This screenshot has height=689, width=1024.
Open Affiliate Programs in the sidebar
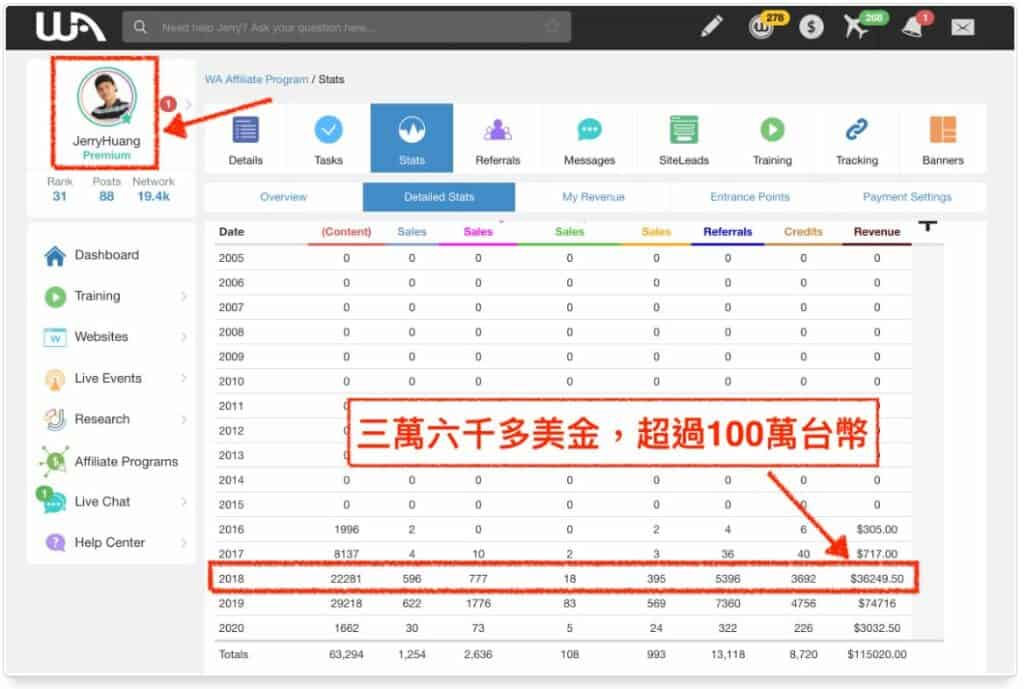pyautogui.click(x=127, y=462)
